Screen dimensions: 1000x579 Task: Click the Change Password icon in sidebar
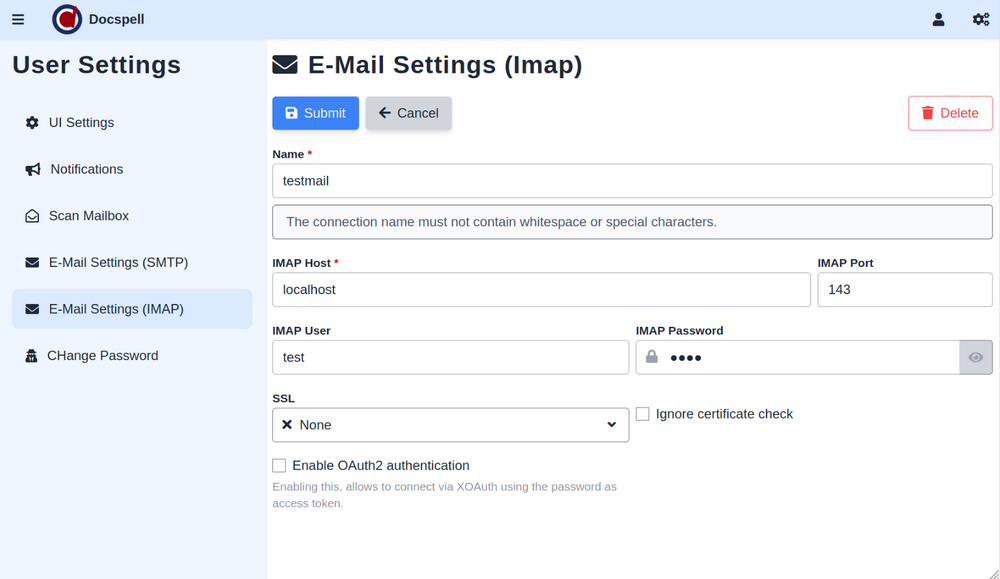pos(31,356)
